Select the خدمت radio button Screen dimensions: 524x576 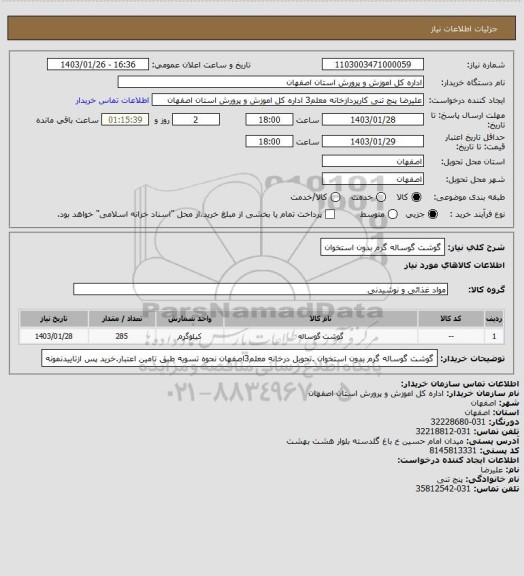point(381,197)
